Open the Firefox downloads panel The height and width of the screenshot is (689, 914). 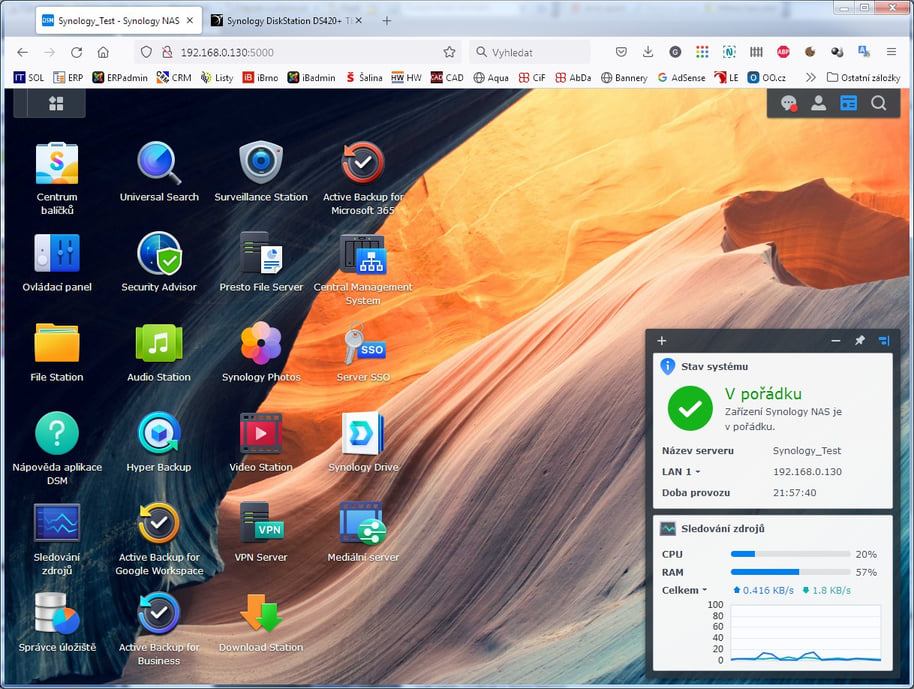pos(648,52)
